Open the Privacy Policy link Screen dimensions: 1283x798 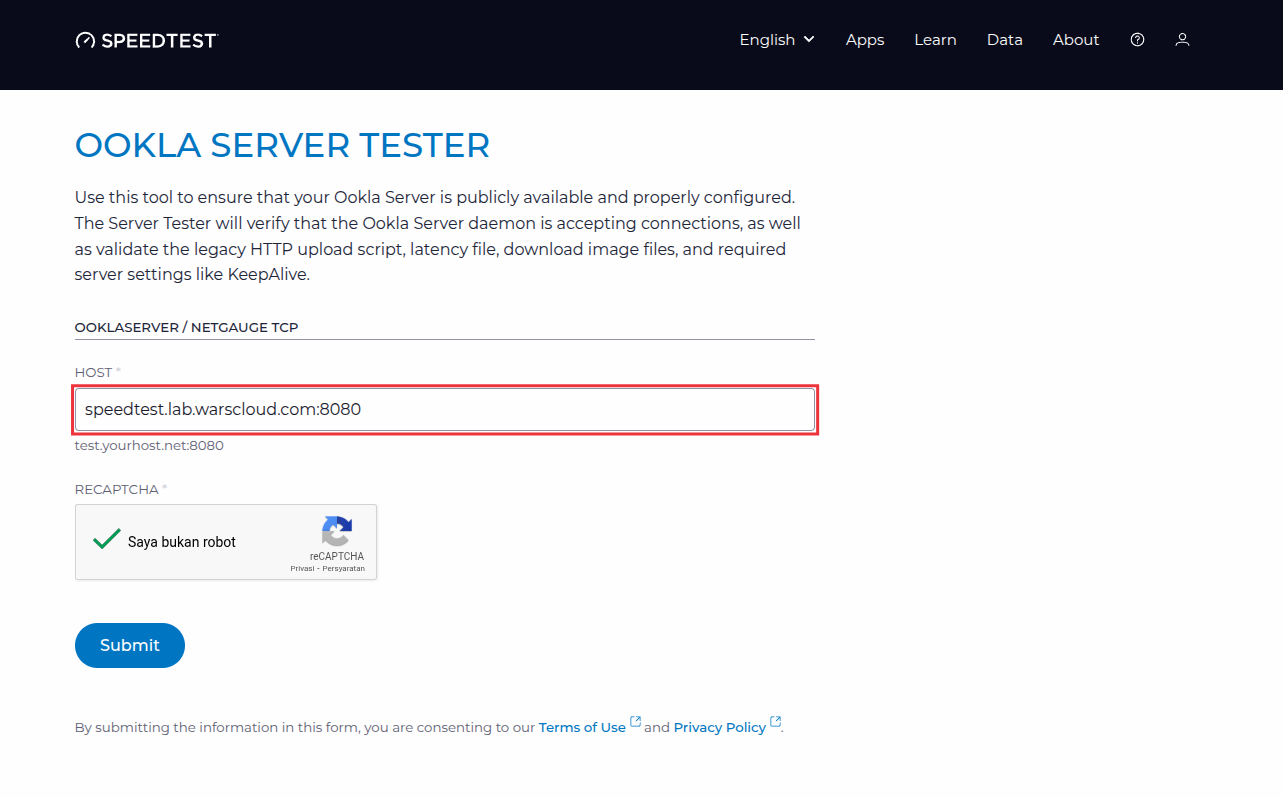point(719,727)
